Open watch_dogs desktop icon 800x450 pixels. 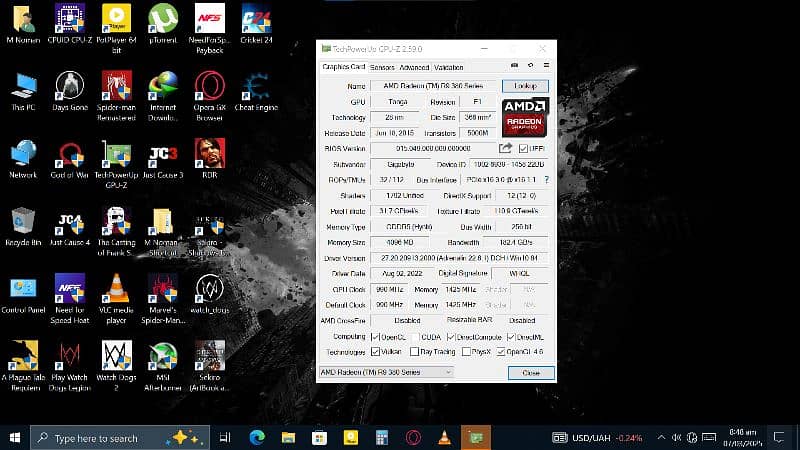209,294
